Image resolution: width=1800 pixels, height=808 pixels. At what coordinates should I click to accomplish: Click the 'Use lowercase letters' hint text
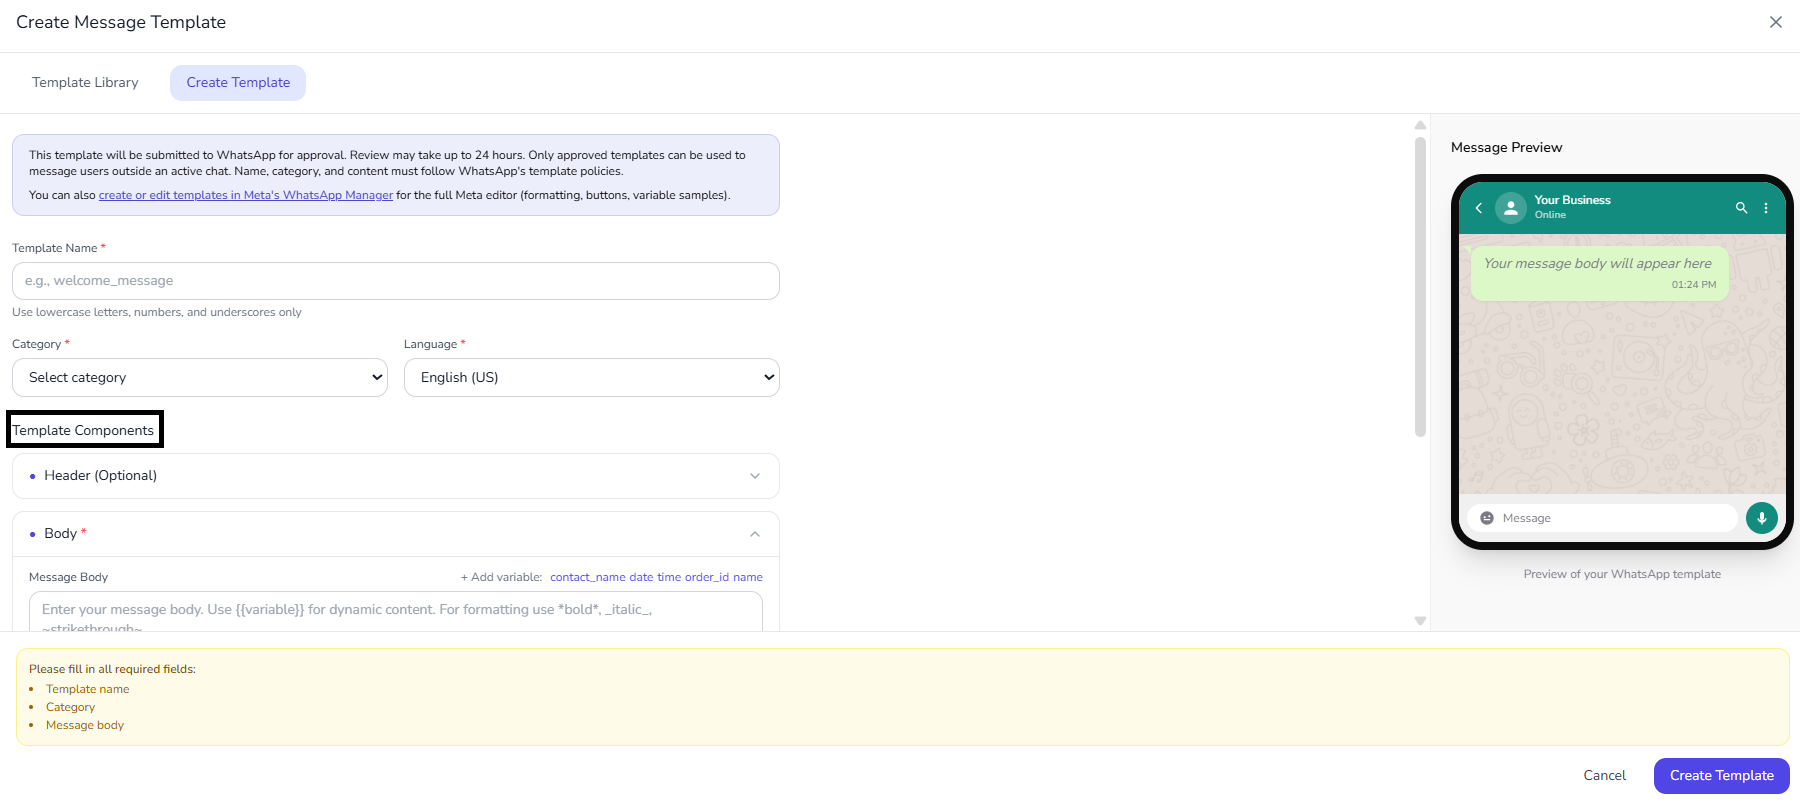[157, 312]
